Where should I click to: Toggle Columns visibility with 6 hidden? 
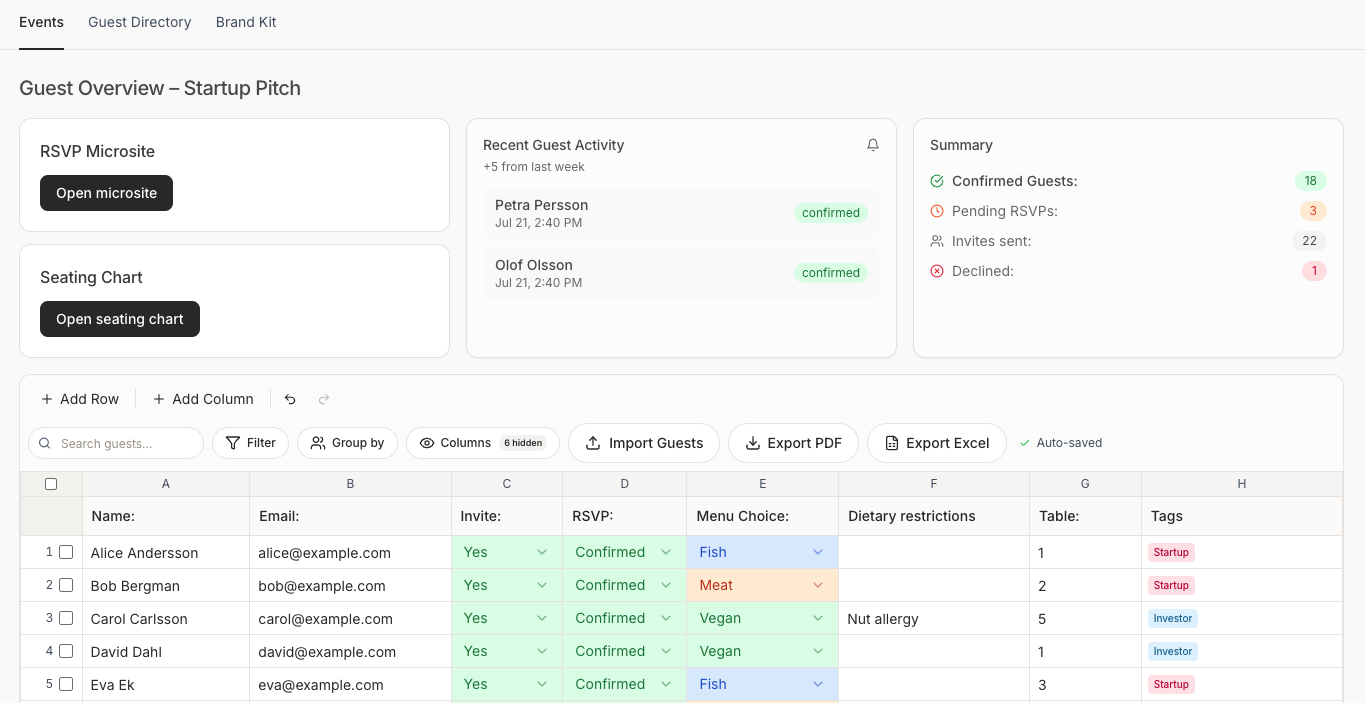(x=483, y=443)
